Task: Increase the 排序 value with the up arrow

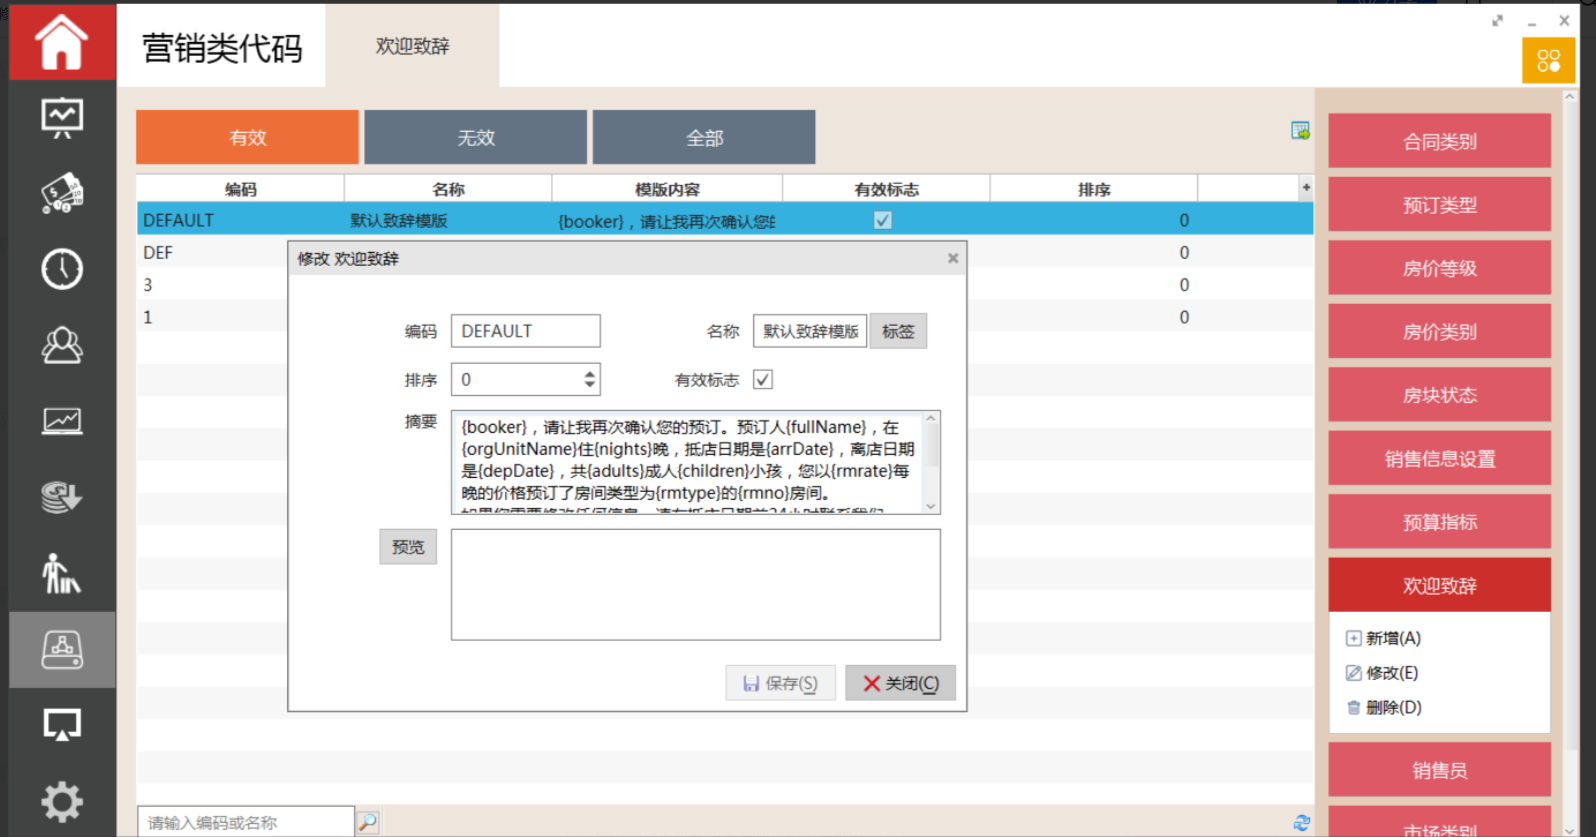Action: tap(590, 374)
